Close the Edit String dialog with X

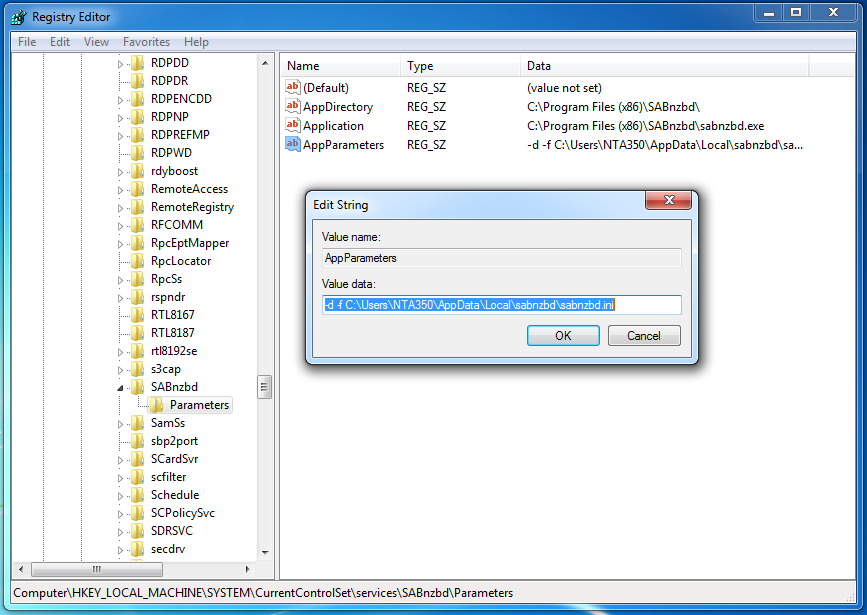click(x=668, y=200)
